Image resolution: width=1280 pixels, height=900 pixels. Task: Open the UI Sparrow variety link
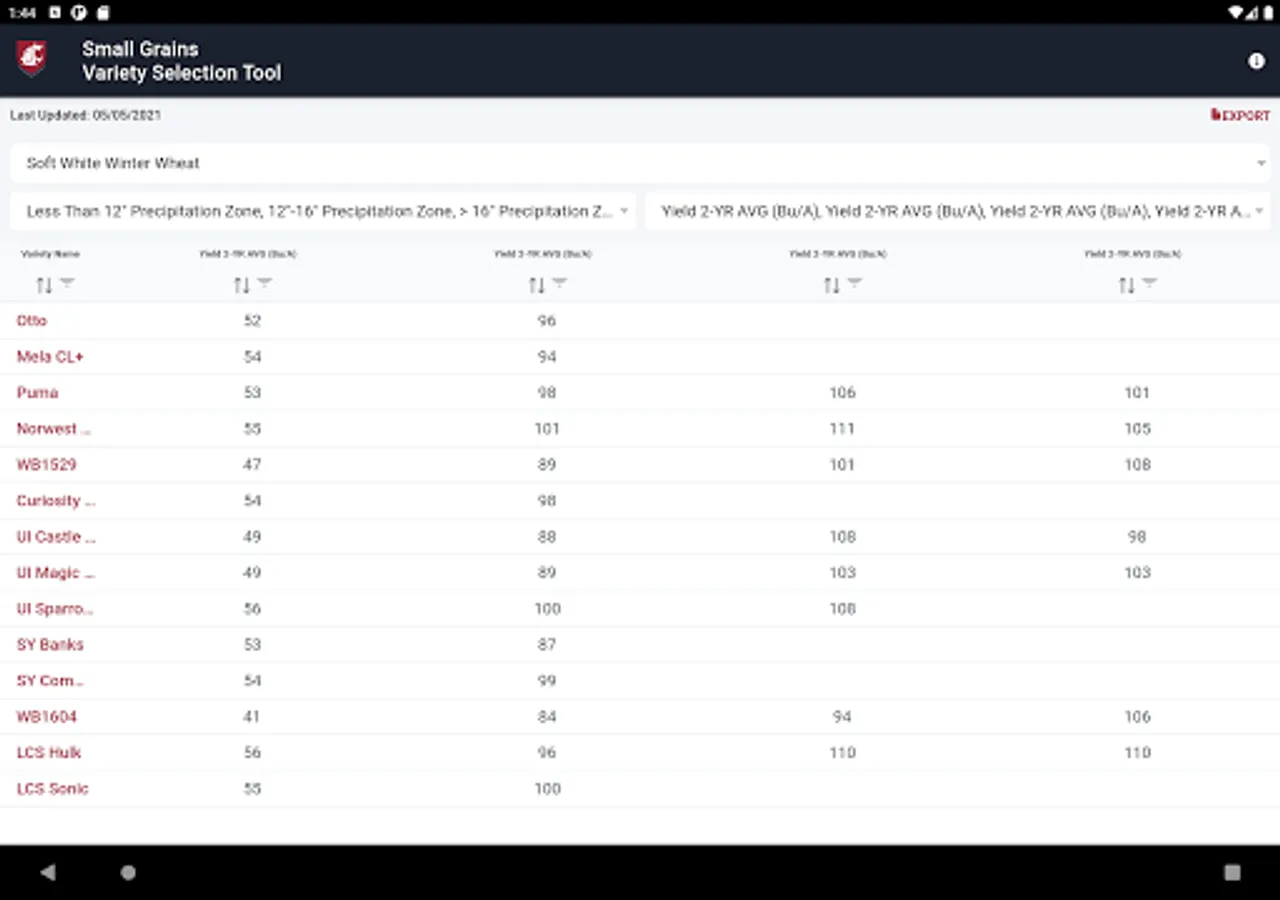pyautogui.click(x=55, y=609)
